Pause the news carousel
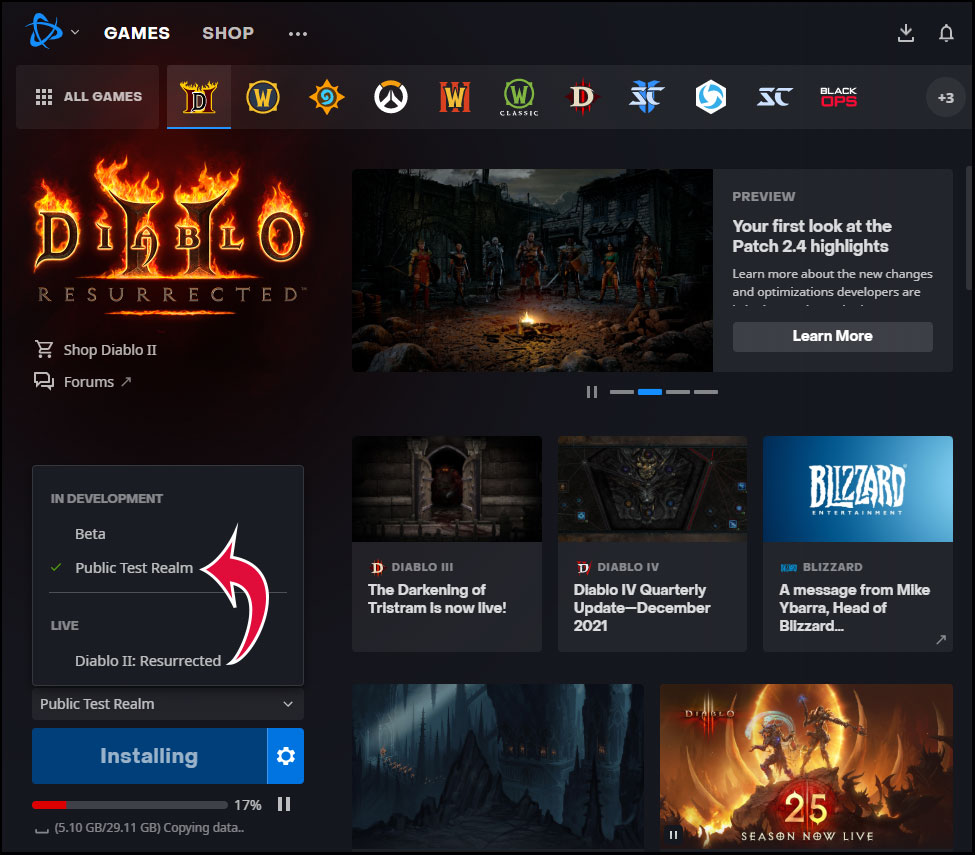This screenshot has width=975, height=855. pos(591,392)
